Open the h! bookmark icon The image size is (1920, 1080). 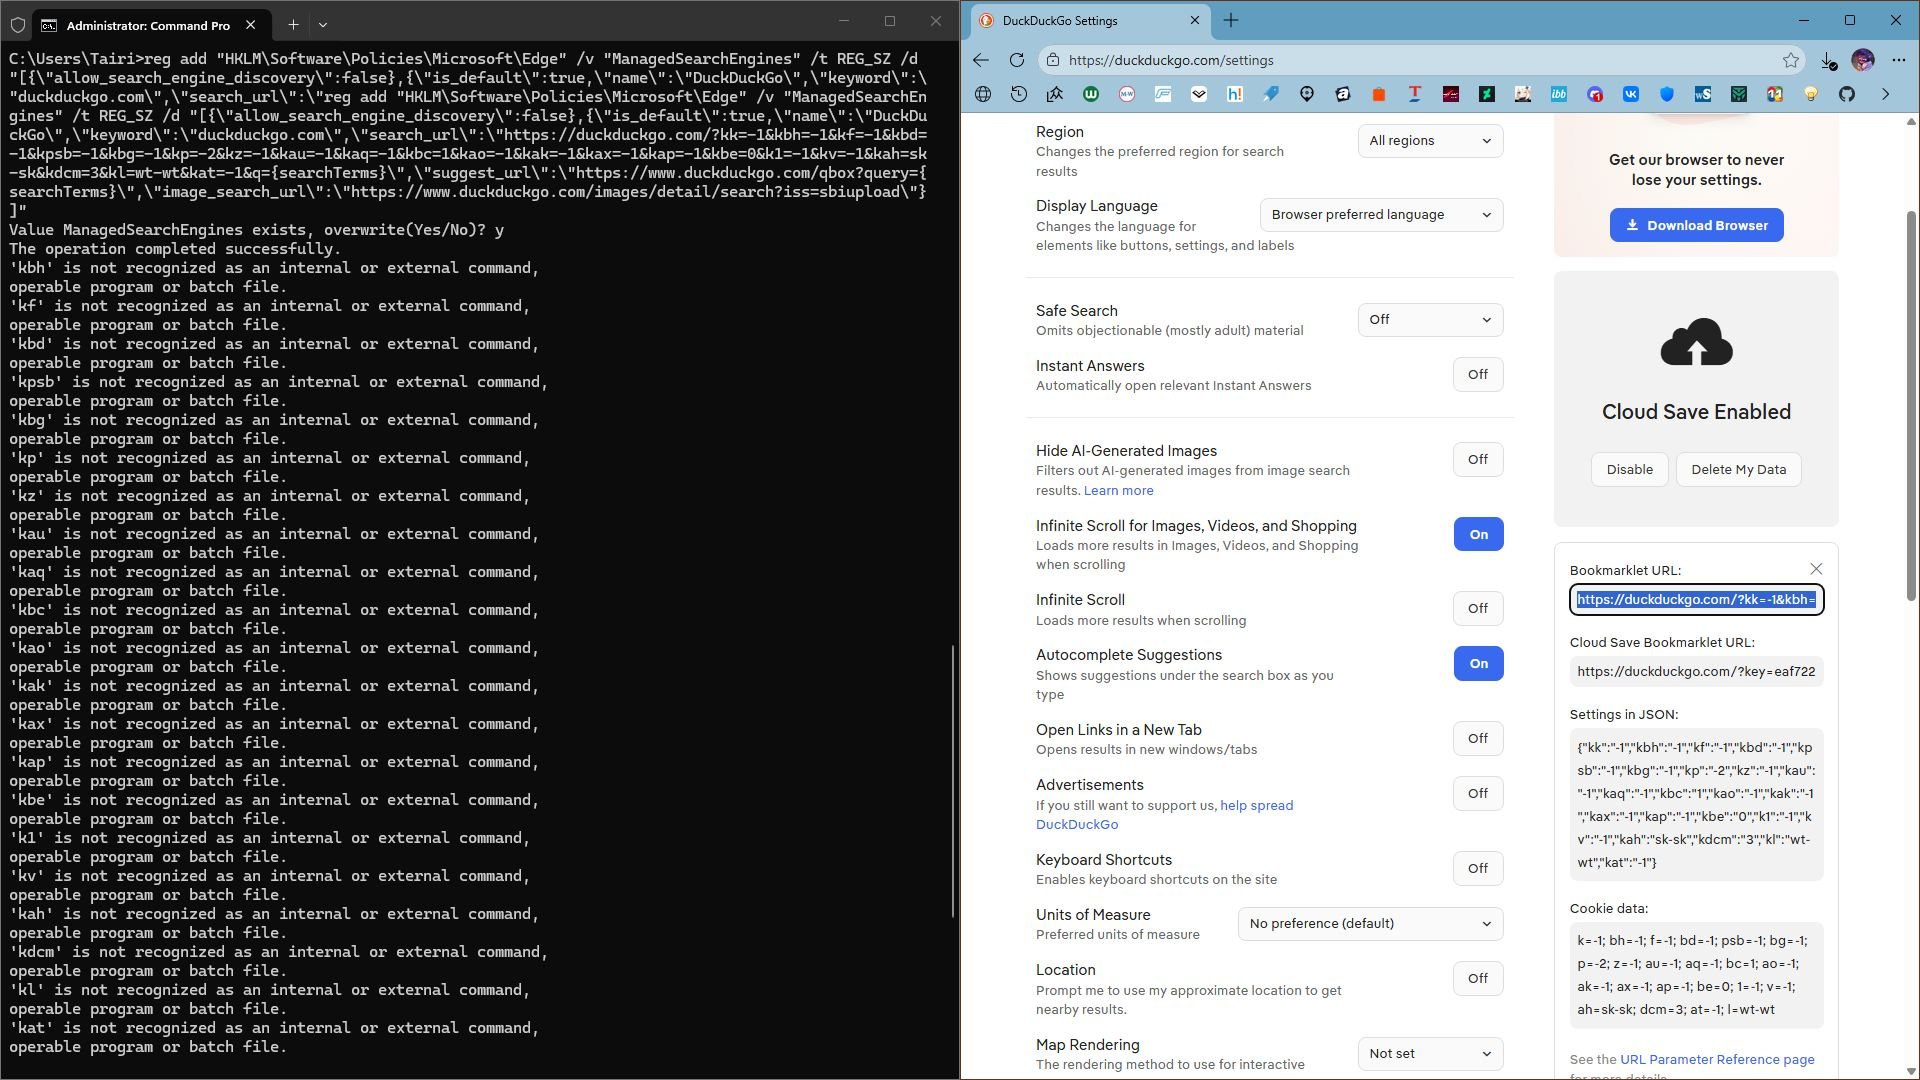[1235, 94]
